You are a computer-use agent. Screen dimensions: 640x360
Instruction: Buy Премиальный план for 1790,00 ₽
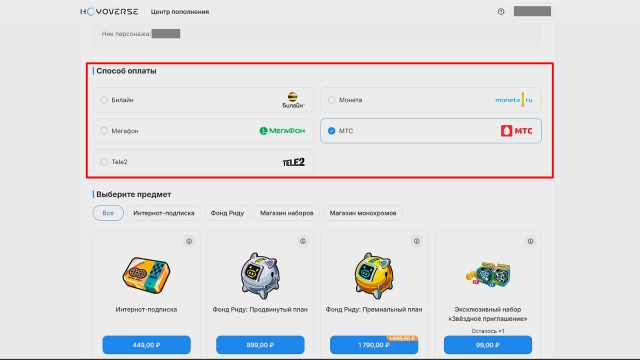click(x=374, y=345)
